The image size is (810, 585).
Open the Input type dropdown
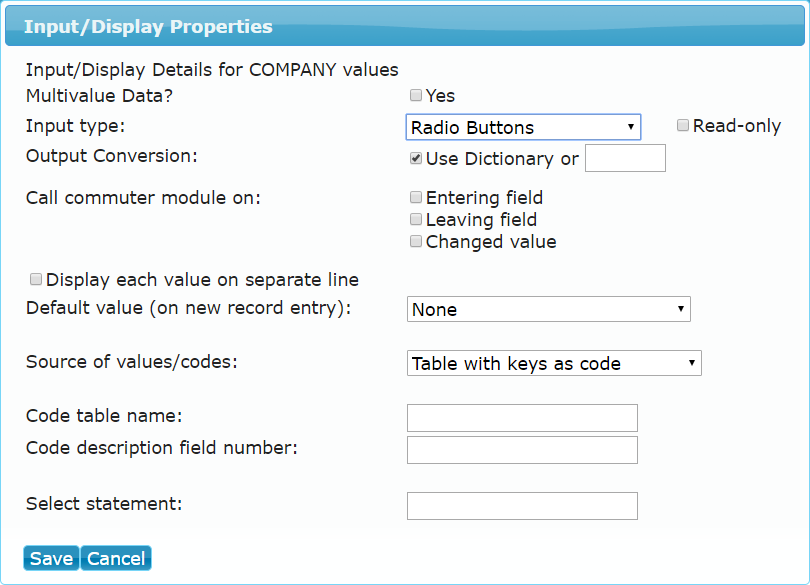pyautogui.click(x=523, y=127)
